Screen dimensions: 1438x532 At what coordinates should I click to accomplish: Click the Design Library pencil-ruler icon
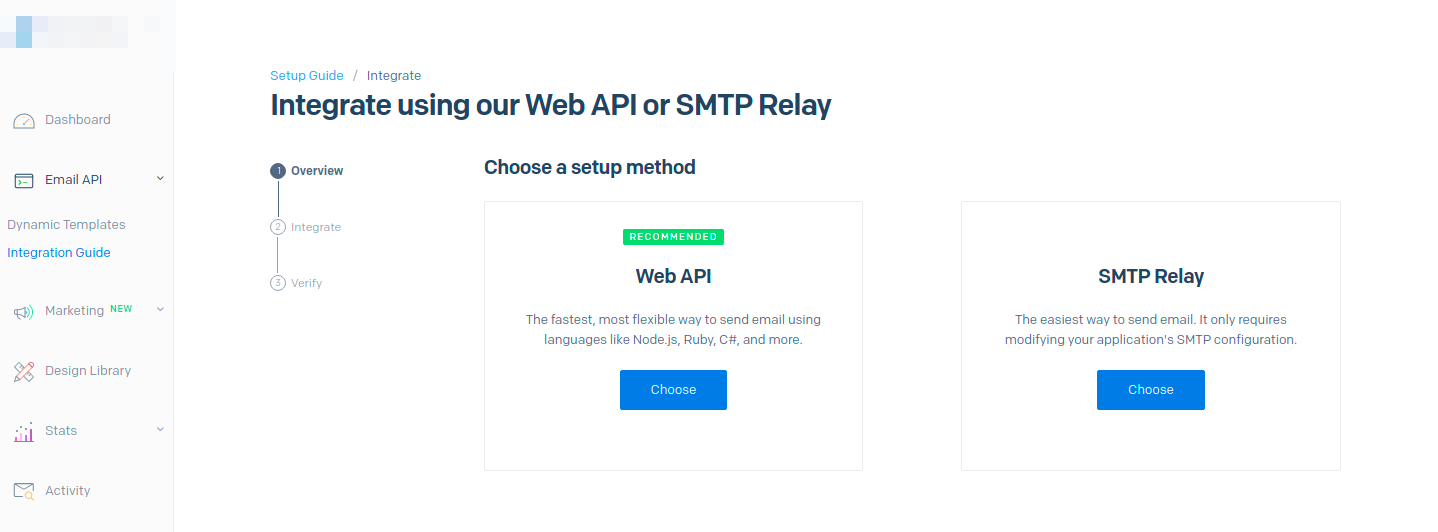tap(24, 372)
